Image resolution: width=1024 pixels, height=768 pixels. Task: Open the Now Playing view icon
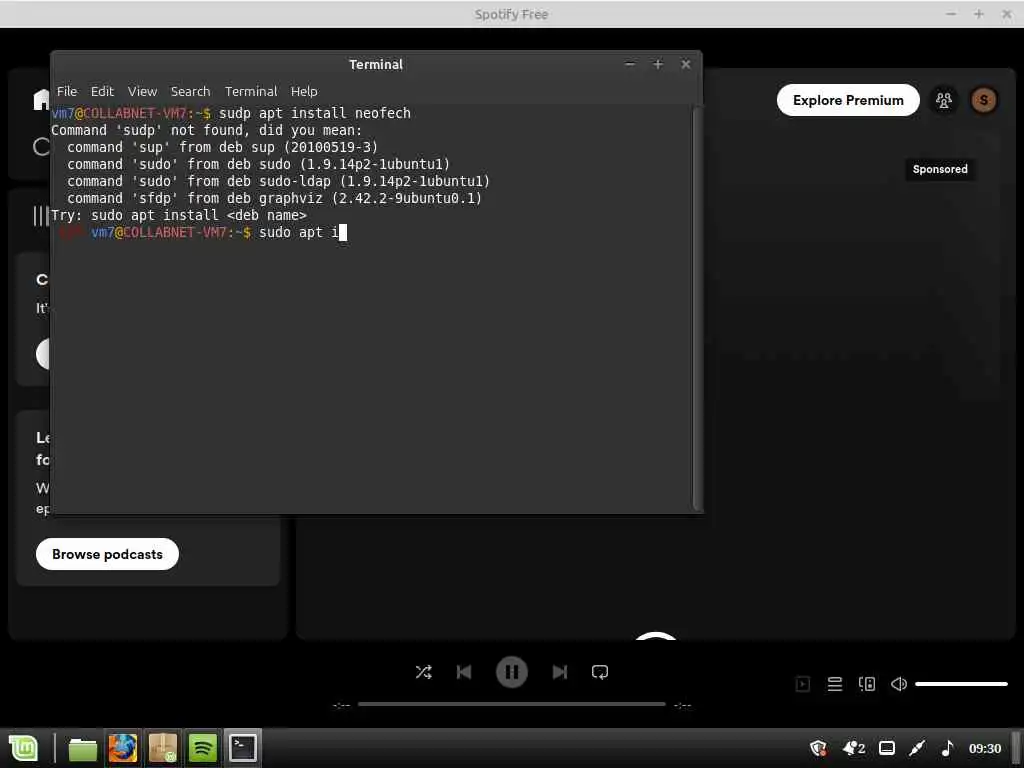coord(803,684)
